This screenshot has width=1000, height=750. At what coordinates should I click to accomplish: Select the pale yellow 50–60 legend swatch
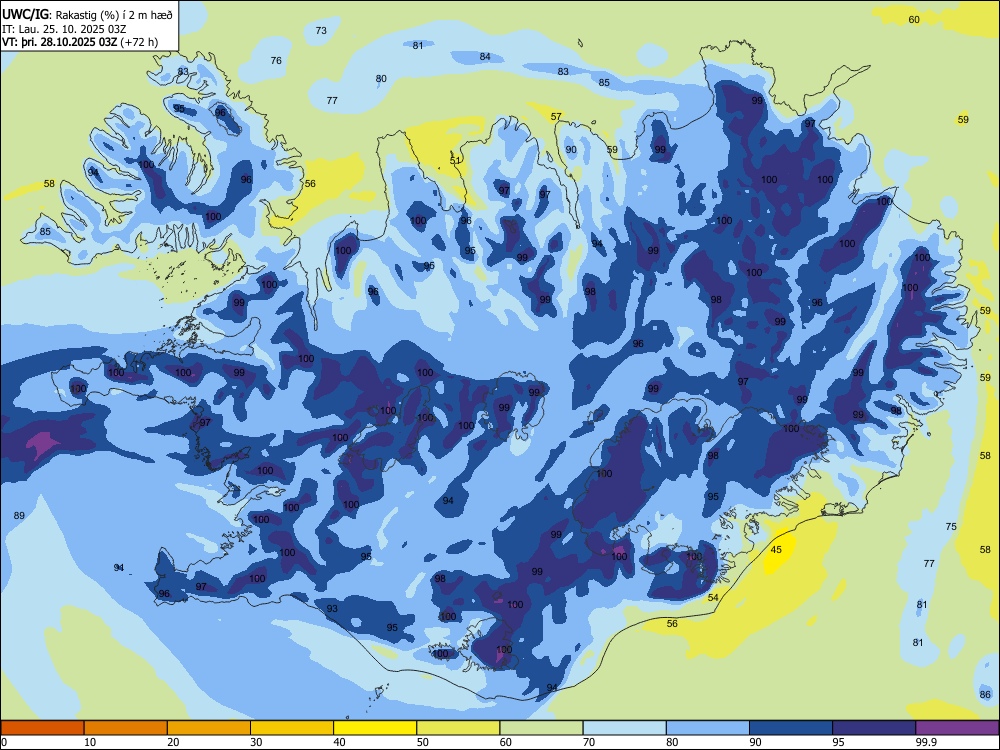tap(458, 728)
